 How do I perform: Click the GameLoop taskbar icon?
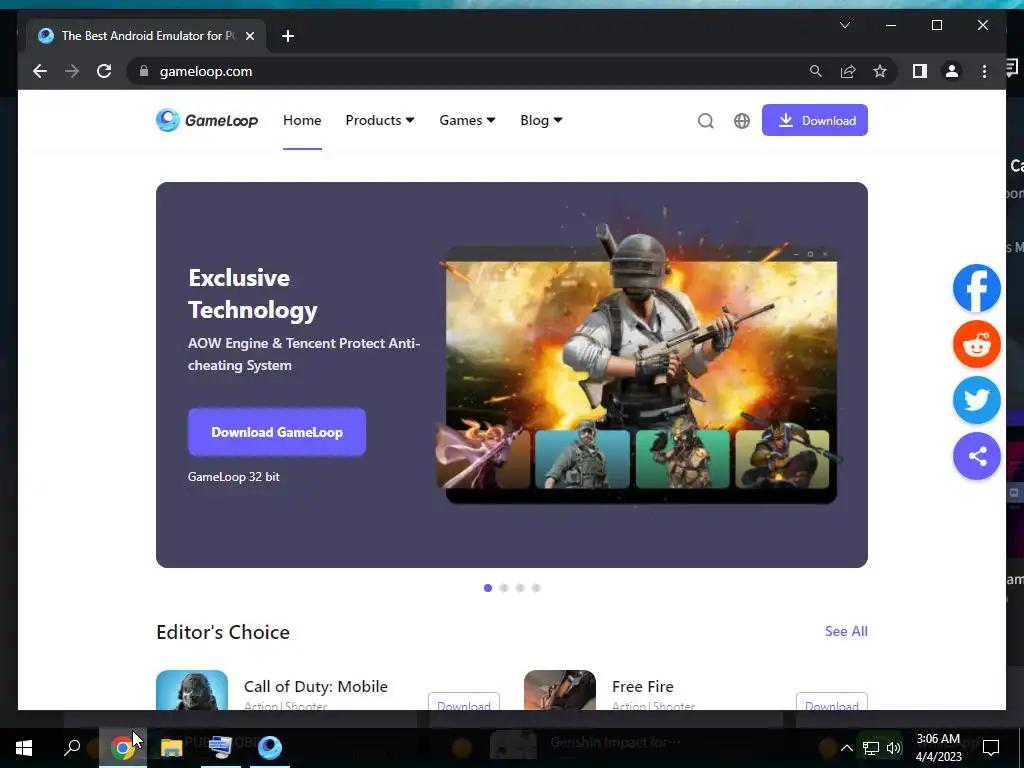click(x=270, y=748)
